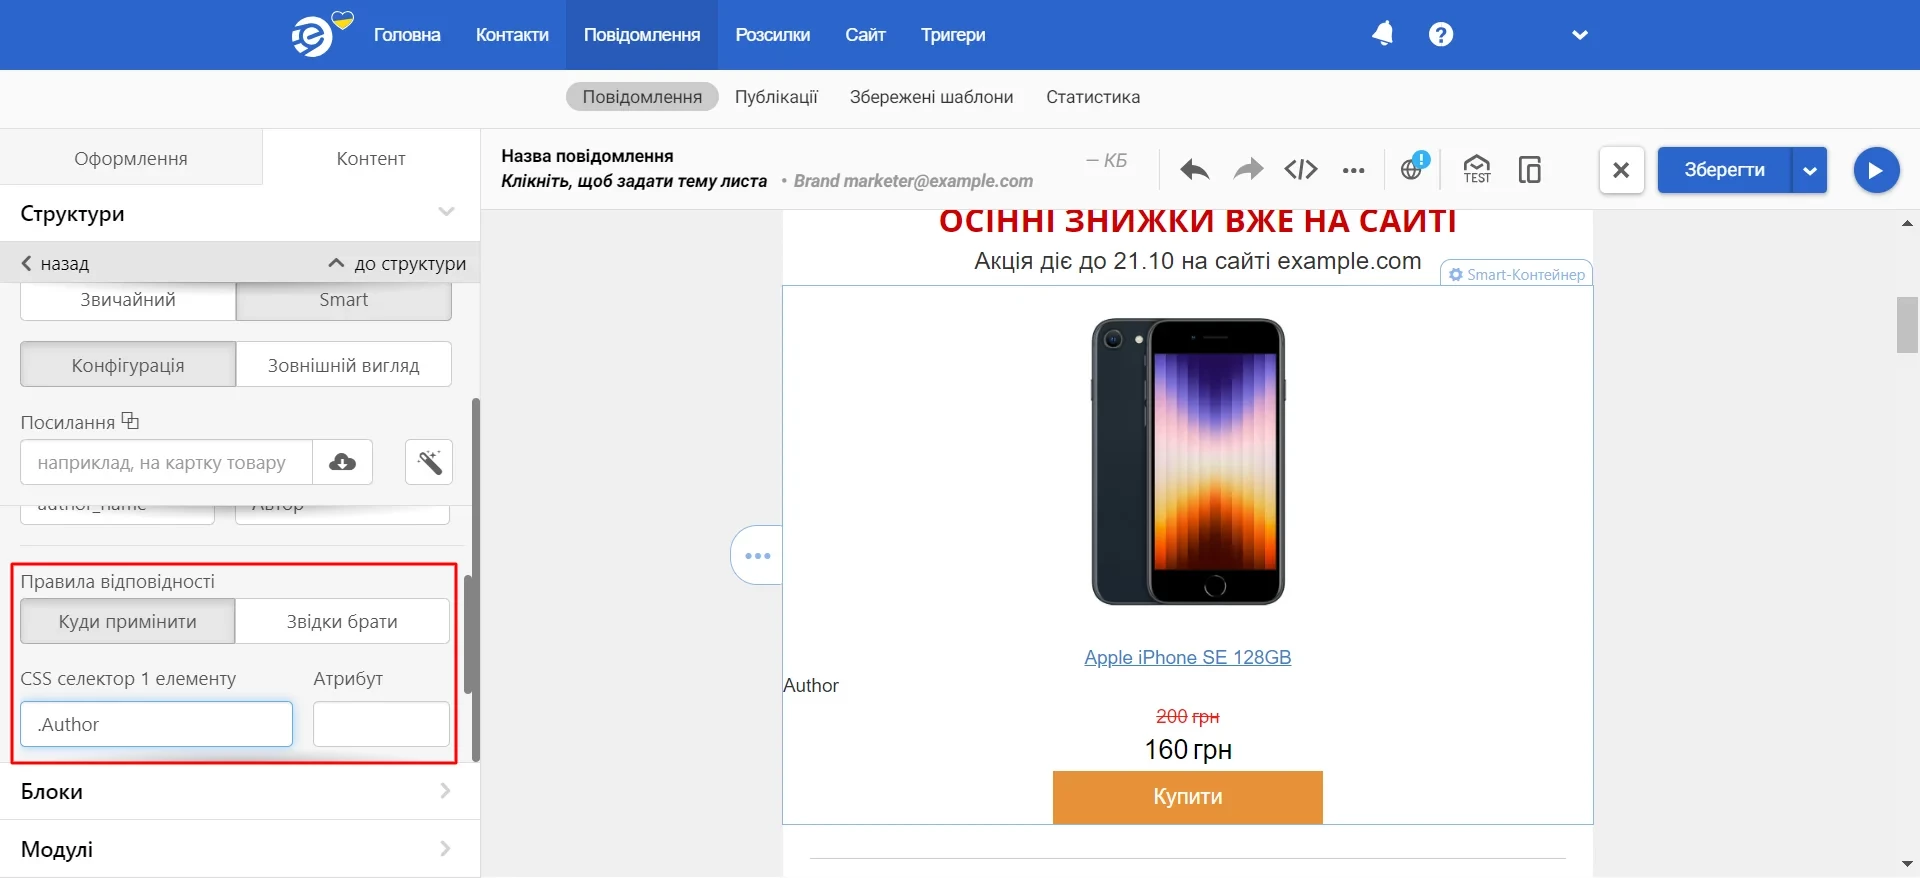The image size is (1920, 878).
Task: Click the TEST email icon
Action: click(x=1477, y=170)
